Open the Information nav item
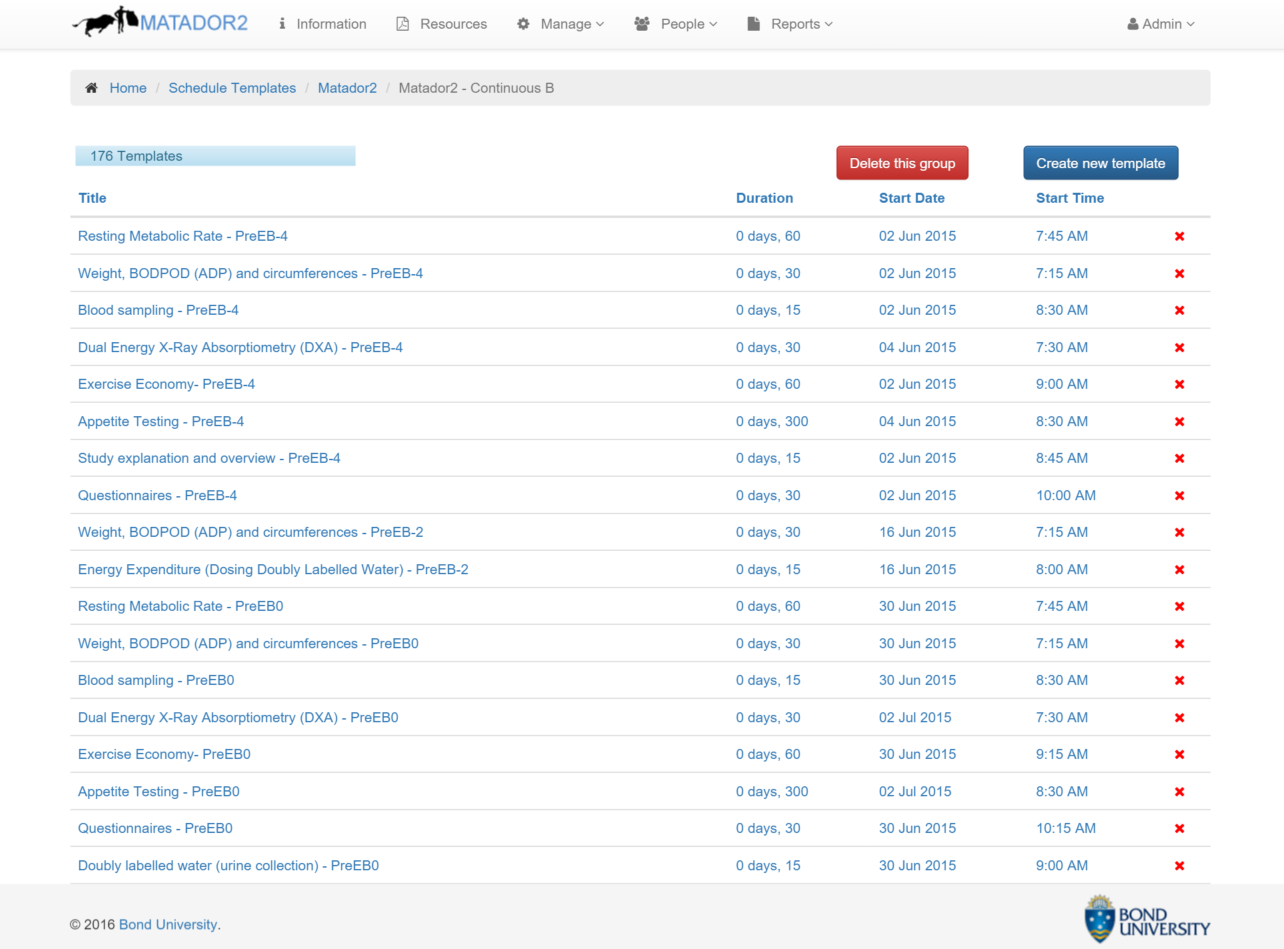The image size is (1284, 949). (x=322, y=24)
